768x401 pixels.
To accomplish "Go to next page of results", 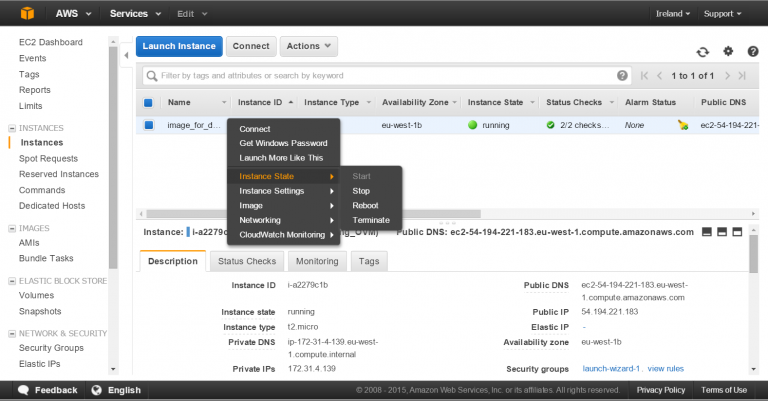I will click(x=727, y=75).
